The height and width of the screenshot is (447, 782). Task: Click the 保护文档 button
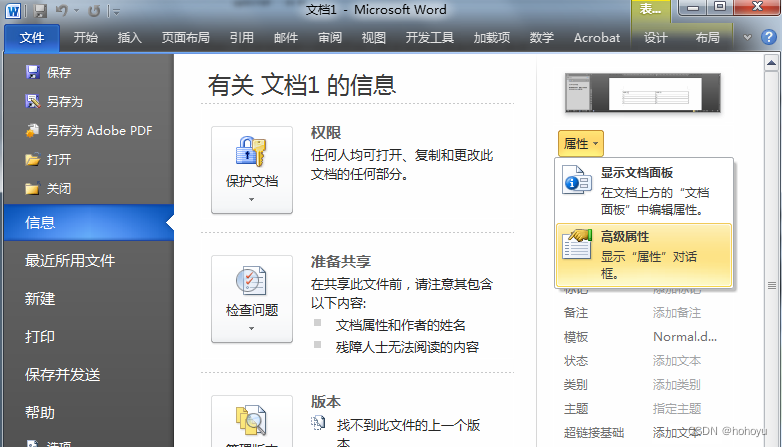(x=252, y=170)
